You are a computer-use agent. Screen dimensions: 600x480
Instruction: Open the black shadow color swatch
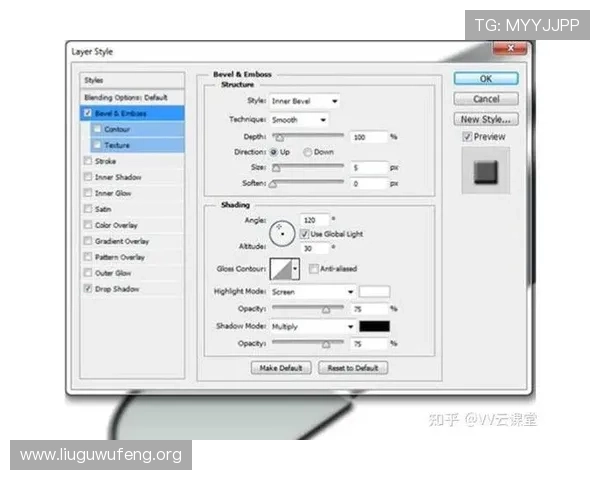(375, 326)
